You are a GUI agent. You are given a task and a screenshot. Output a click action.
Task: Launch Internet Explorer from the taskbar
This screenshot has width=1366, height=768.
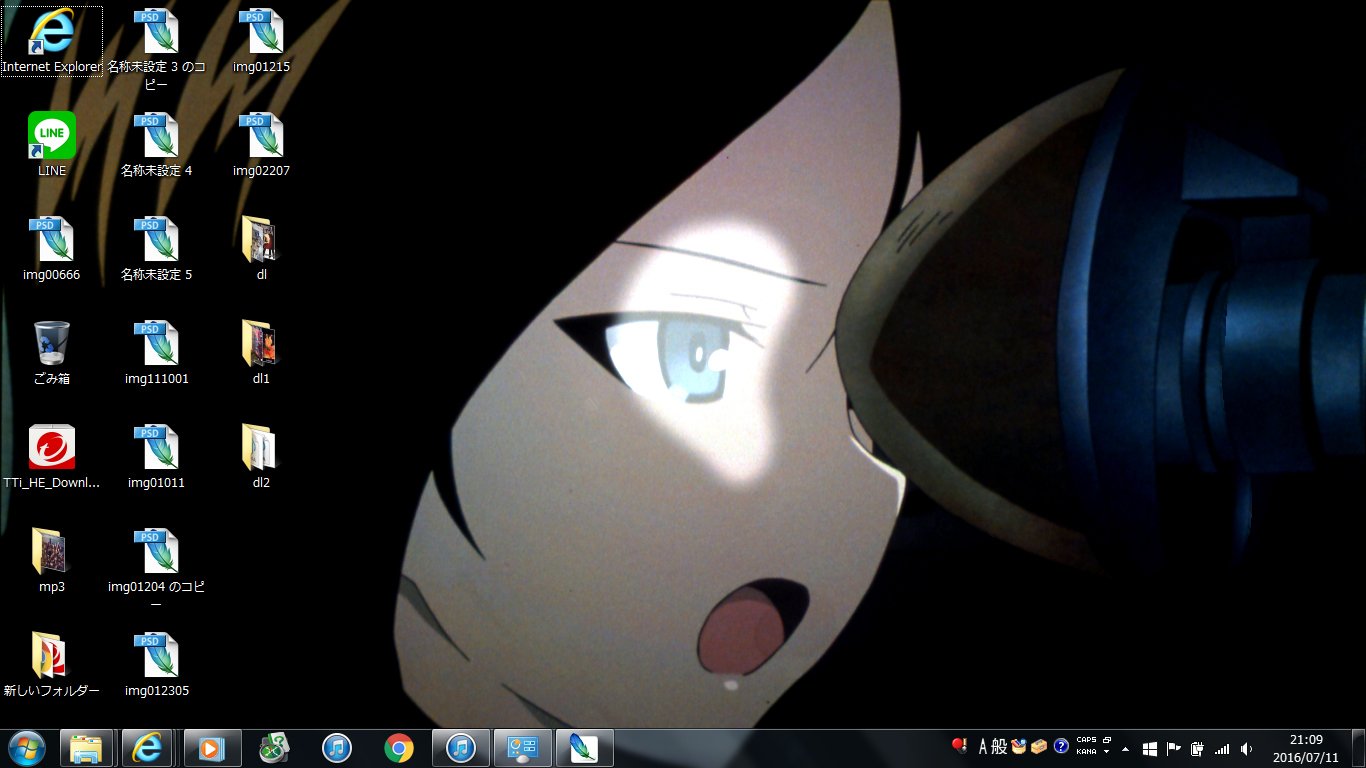pos(148,748)
